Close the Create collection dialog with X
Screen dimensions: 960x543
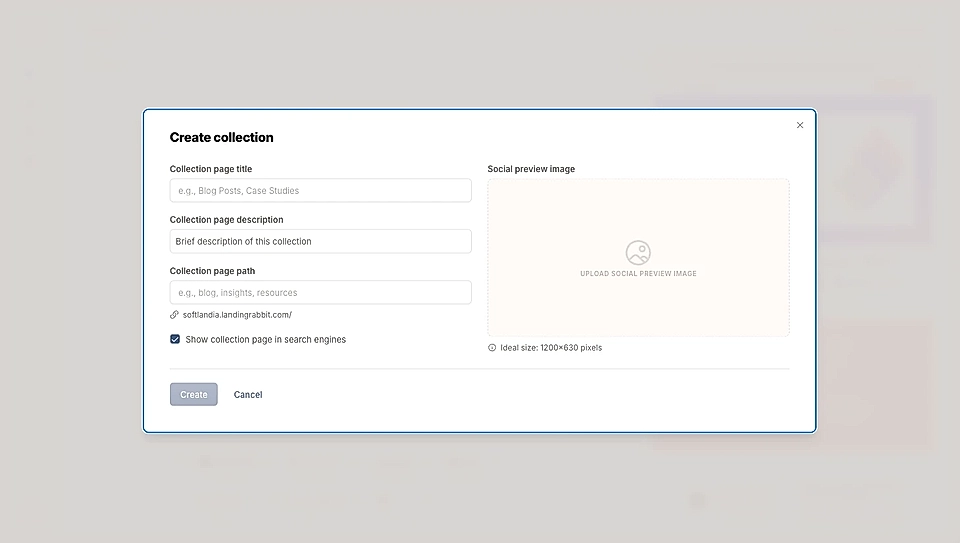pyautogui.click(x=800, y=125)
